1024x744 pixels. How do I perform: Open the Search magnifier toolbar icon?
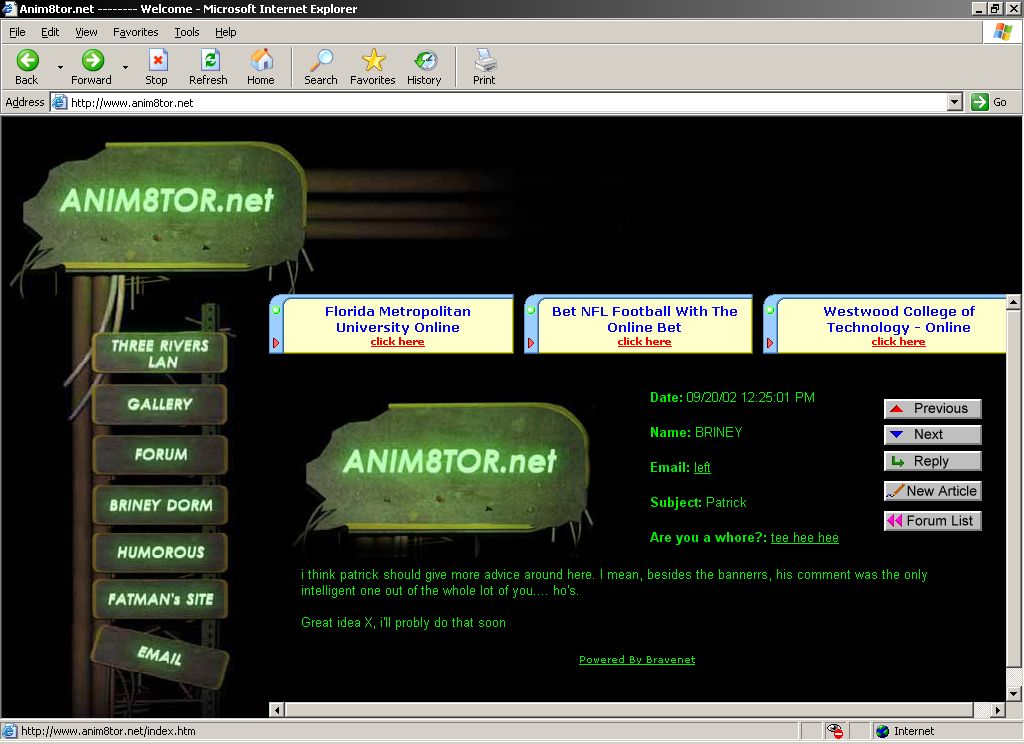coord(321,60)
